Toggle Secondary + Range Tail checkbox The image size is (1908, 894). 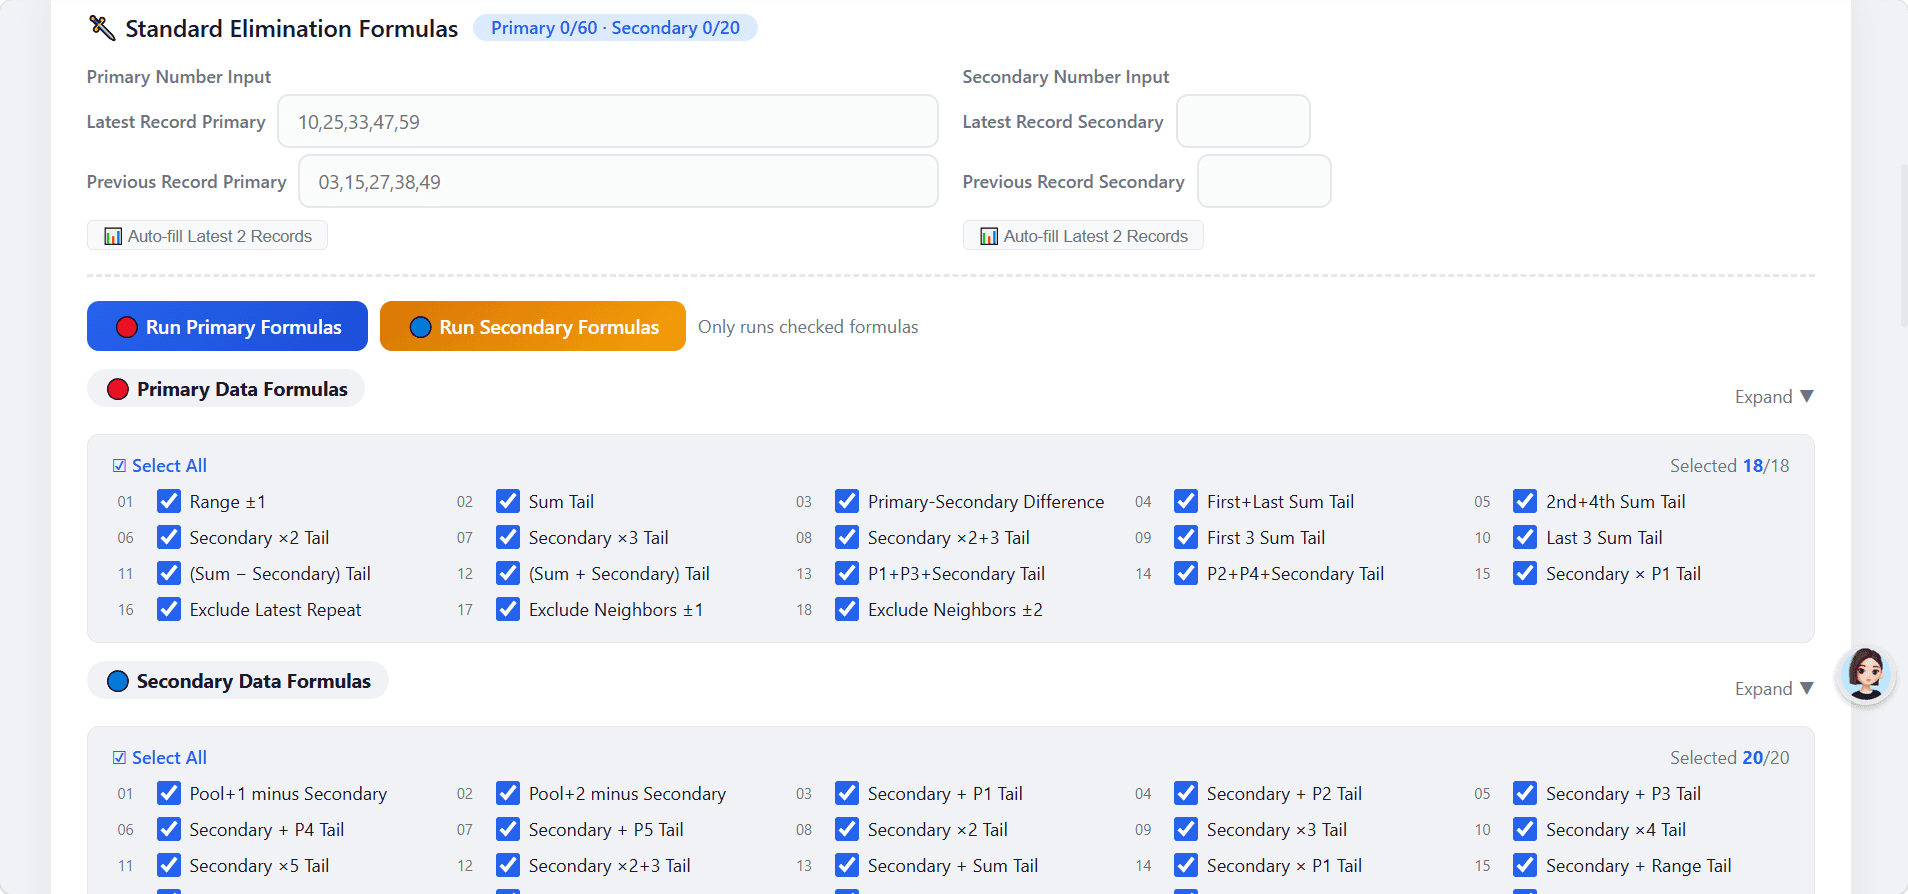click(x=1525, y=865)
